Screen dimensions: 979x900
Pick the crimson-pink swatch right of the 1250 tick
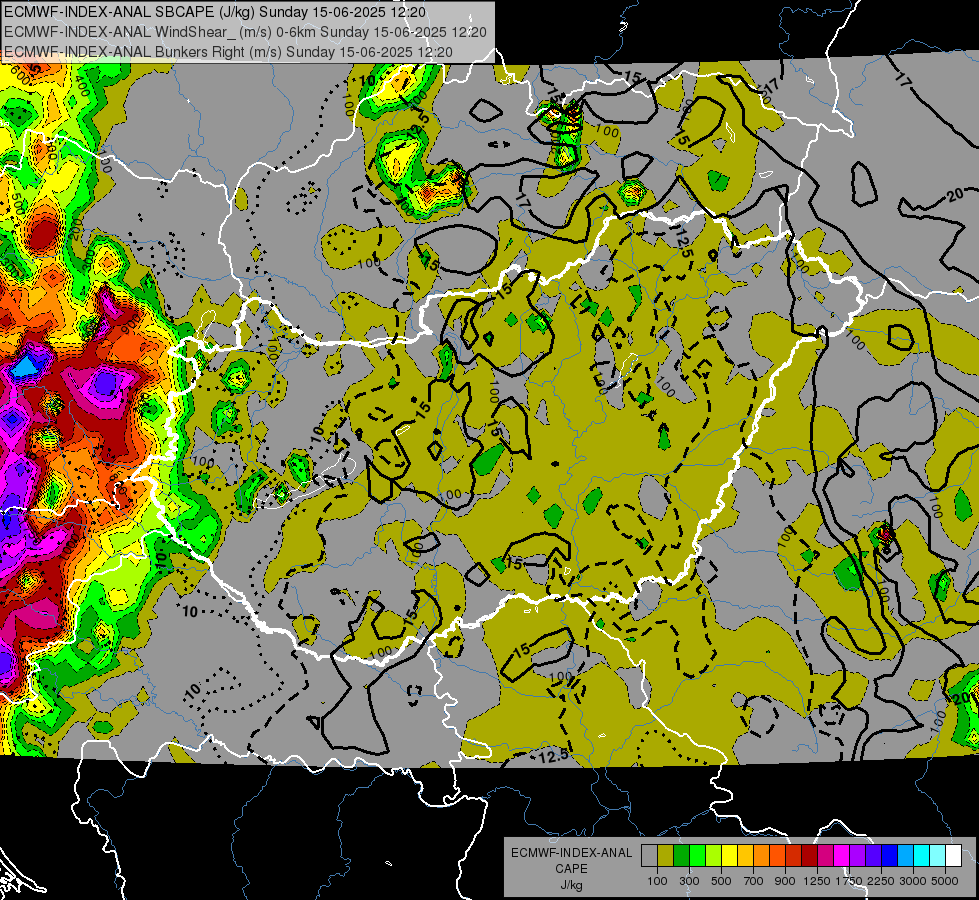coord(825,856)
